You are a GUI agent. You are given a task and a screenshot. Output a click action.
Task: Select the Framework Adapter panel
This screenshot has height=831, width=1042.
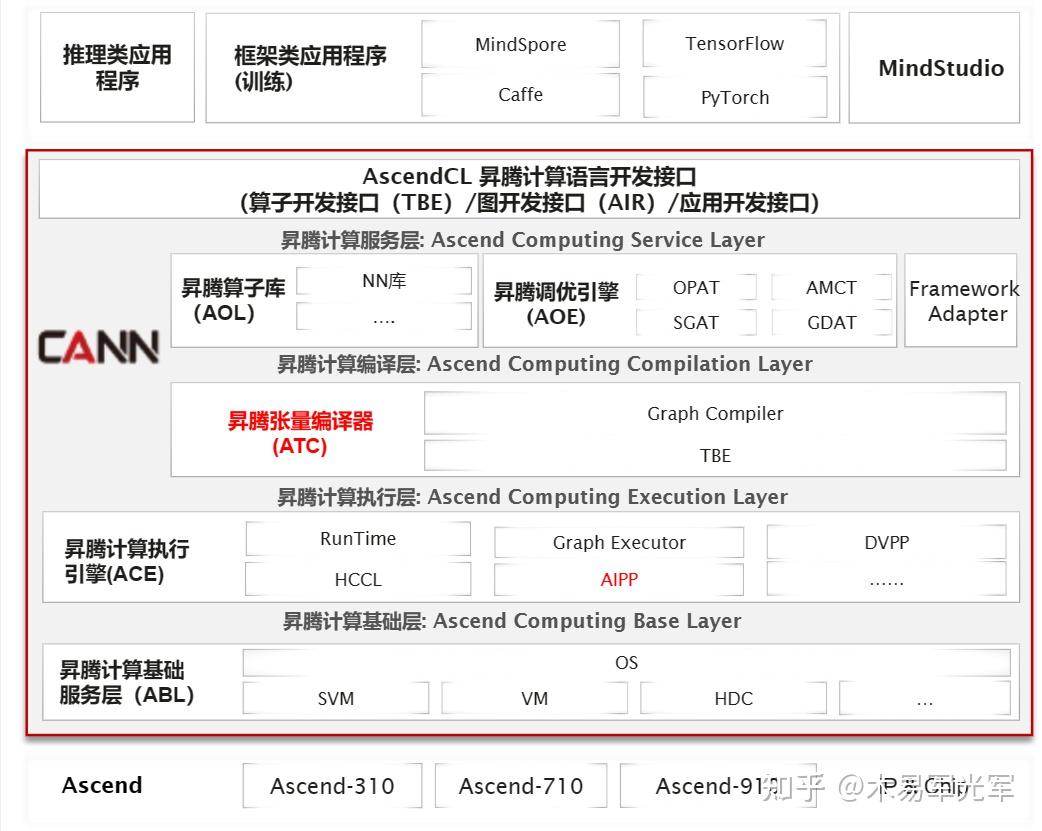coord(963,301)
